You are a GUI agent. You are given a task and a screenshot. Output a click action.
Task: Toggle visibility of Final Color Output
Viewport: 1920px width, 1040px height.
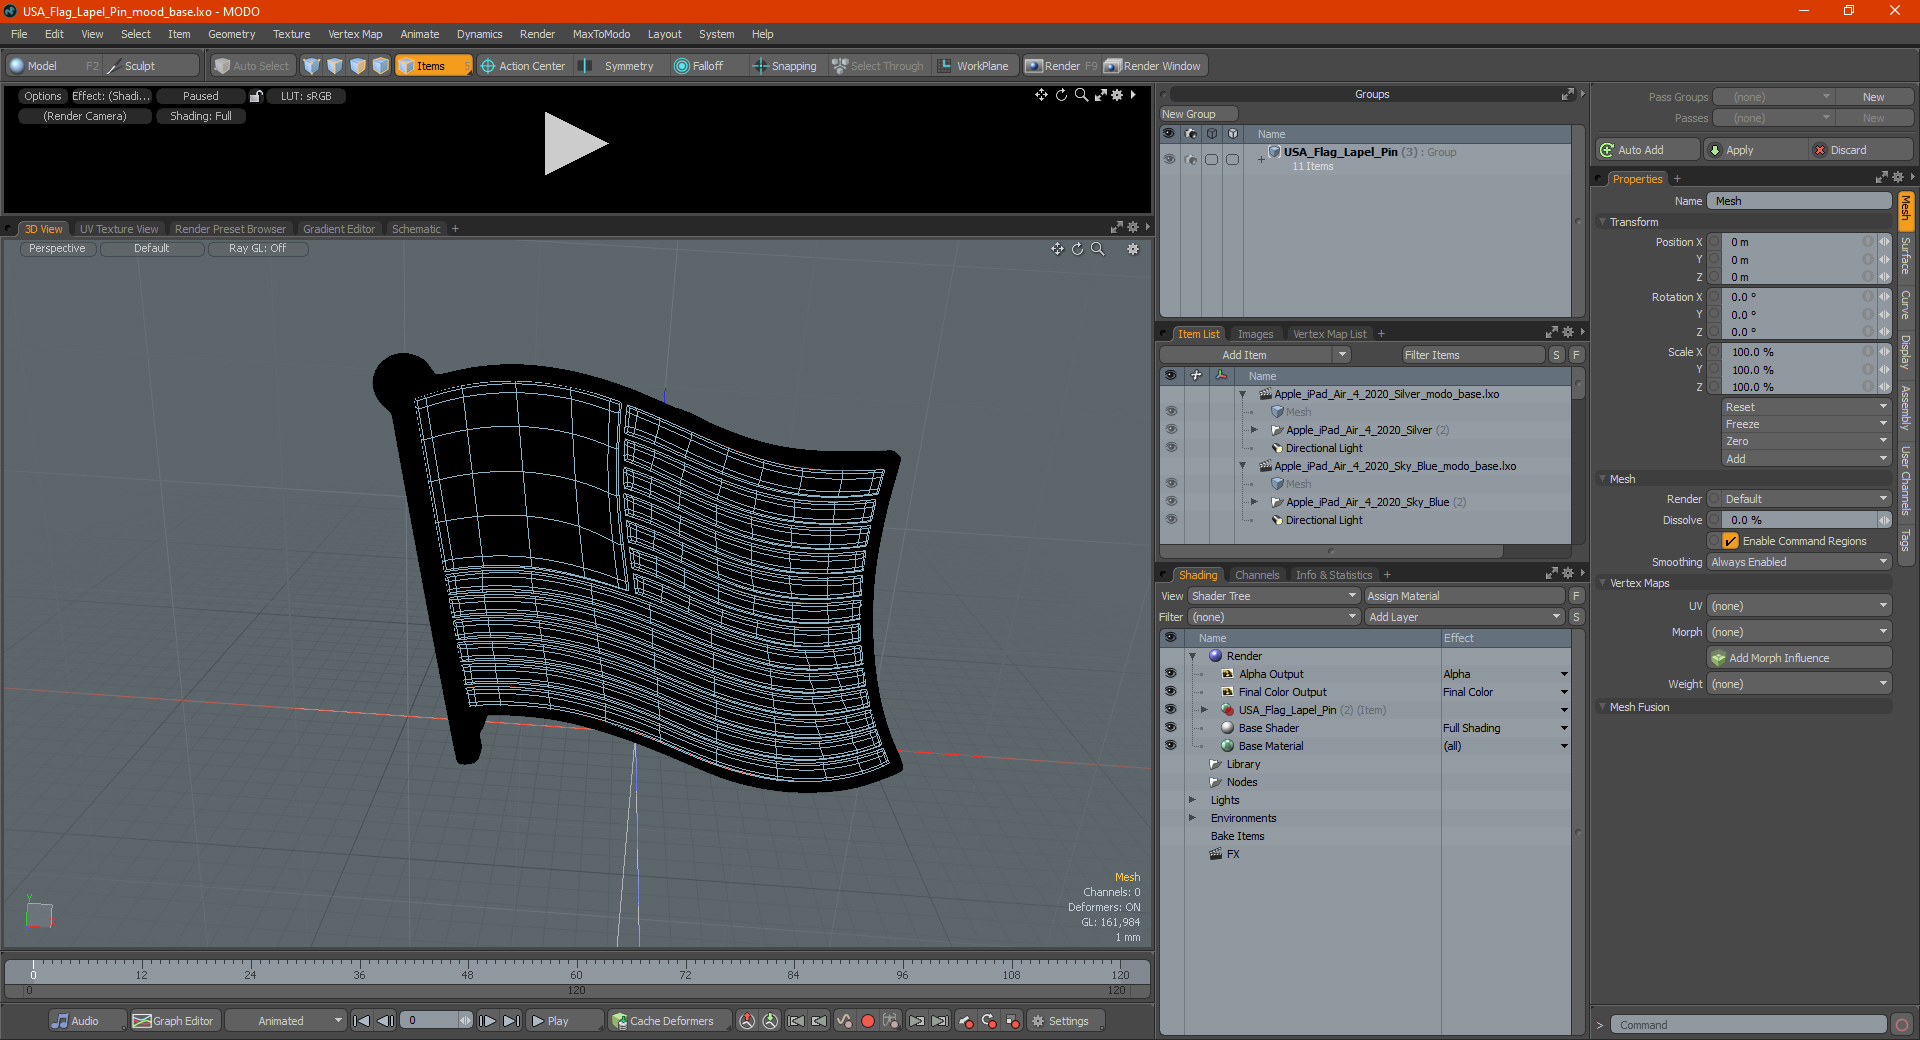[1170, 692]
